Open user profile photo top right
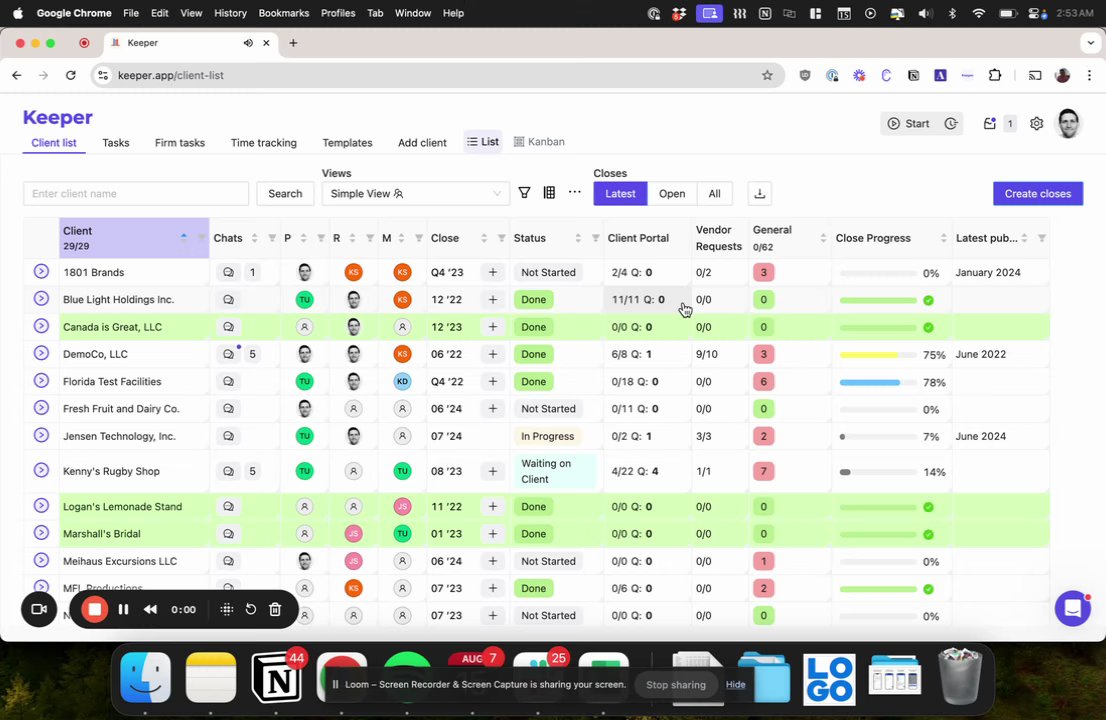1106x720 pixels. click(1068, 123)
